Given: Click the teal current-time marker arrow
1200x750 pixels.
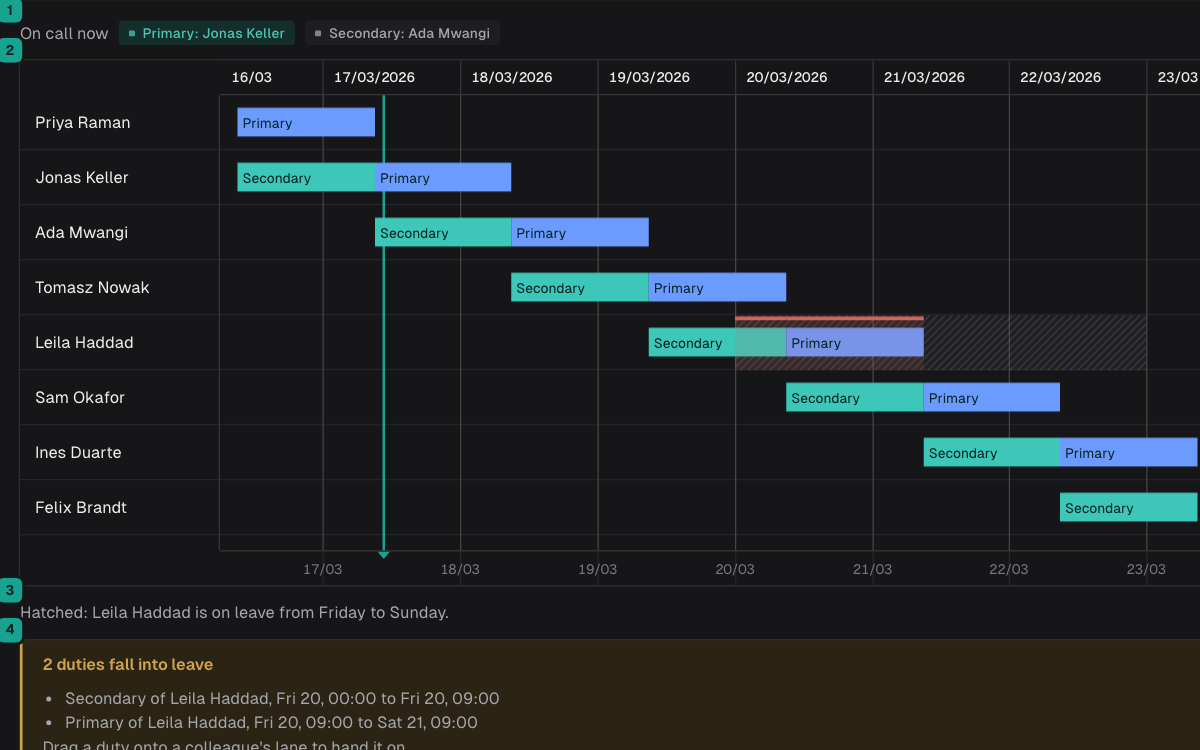Looking at the screenshot, I should [x=383, y=554].
